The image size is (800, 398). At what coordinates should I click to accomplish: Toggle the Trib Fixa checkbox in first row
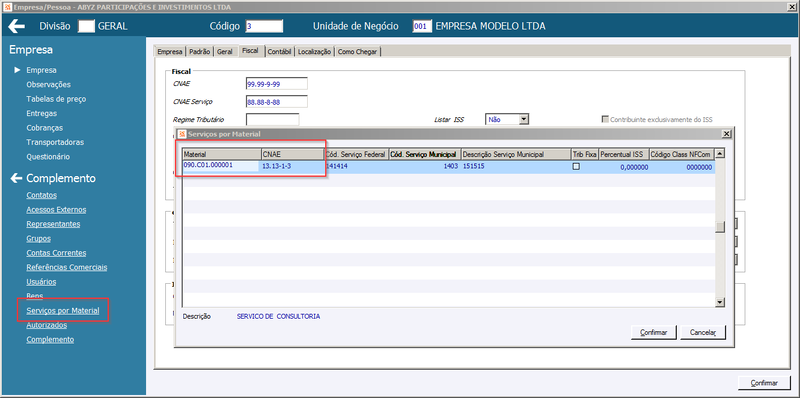576,166
